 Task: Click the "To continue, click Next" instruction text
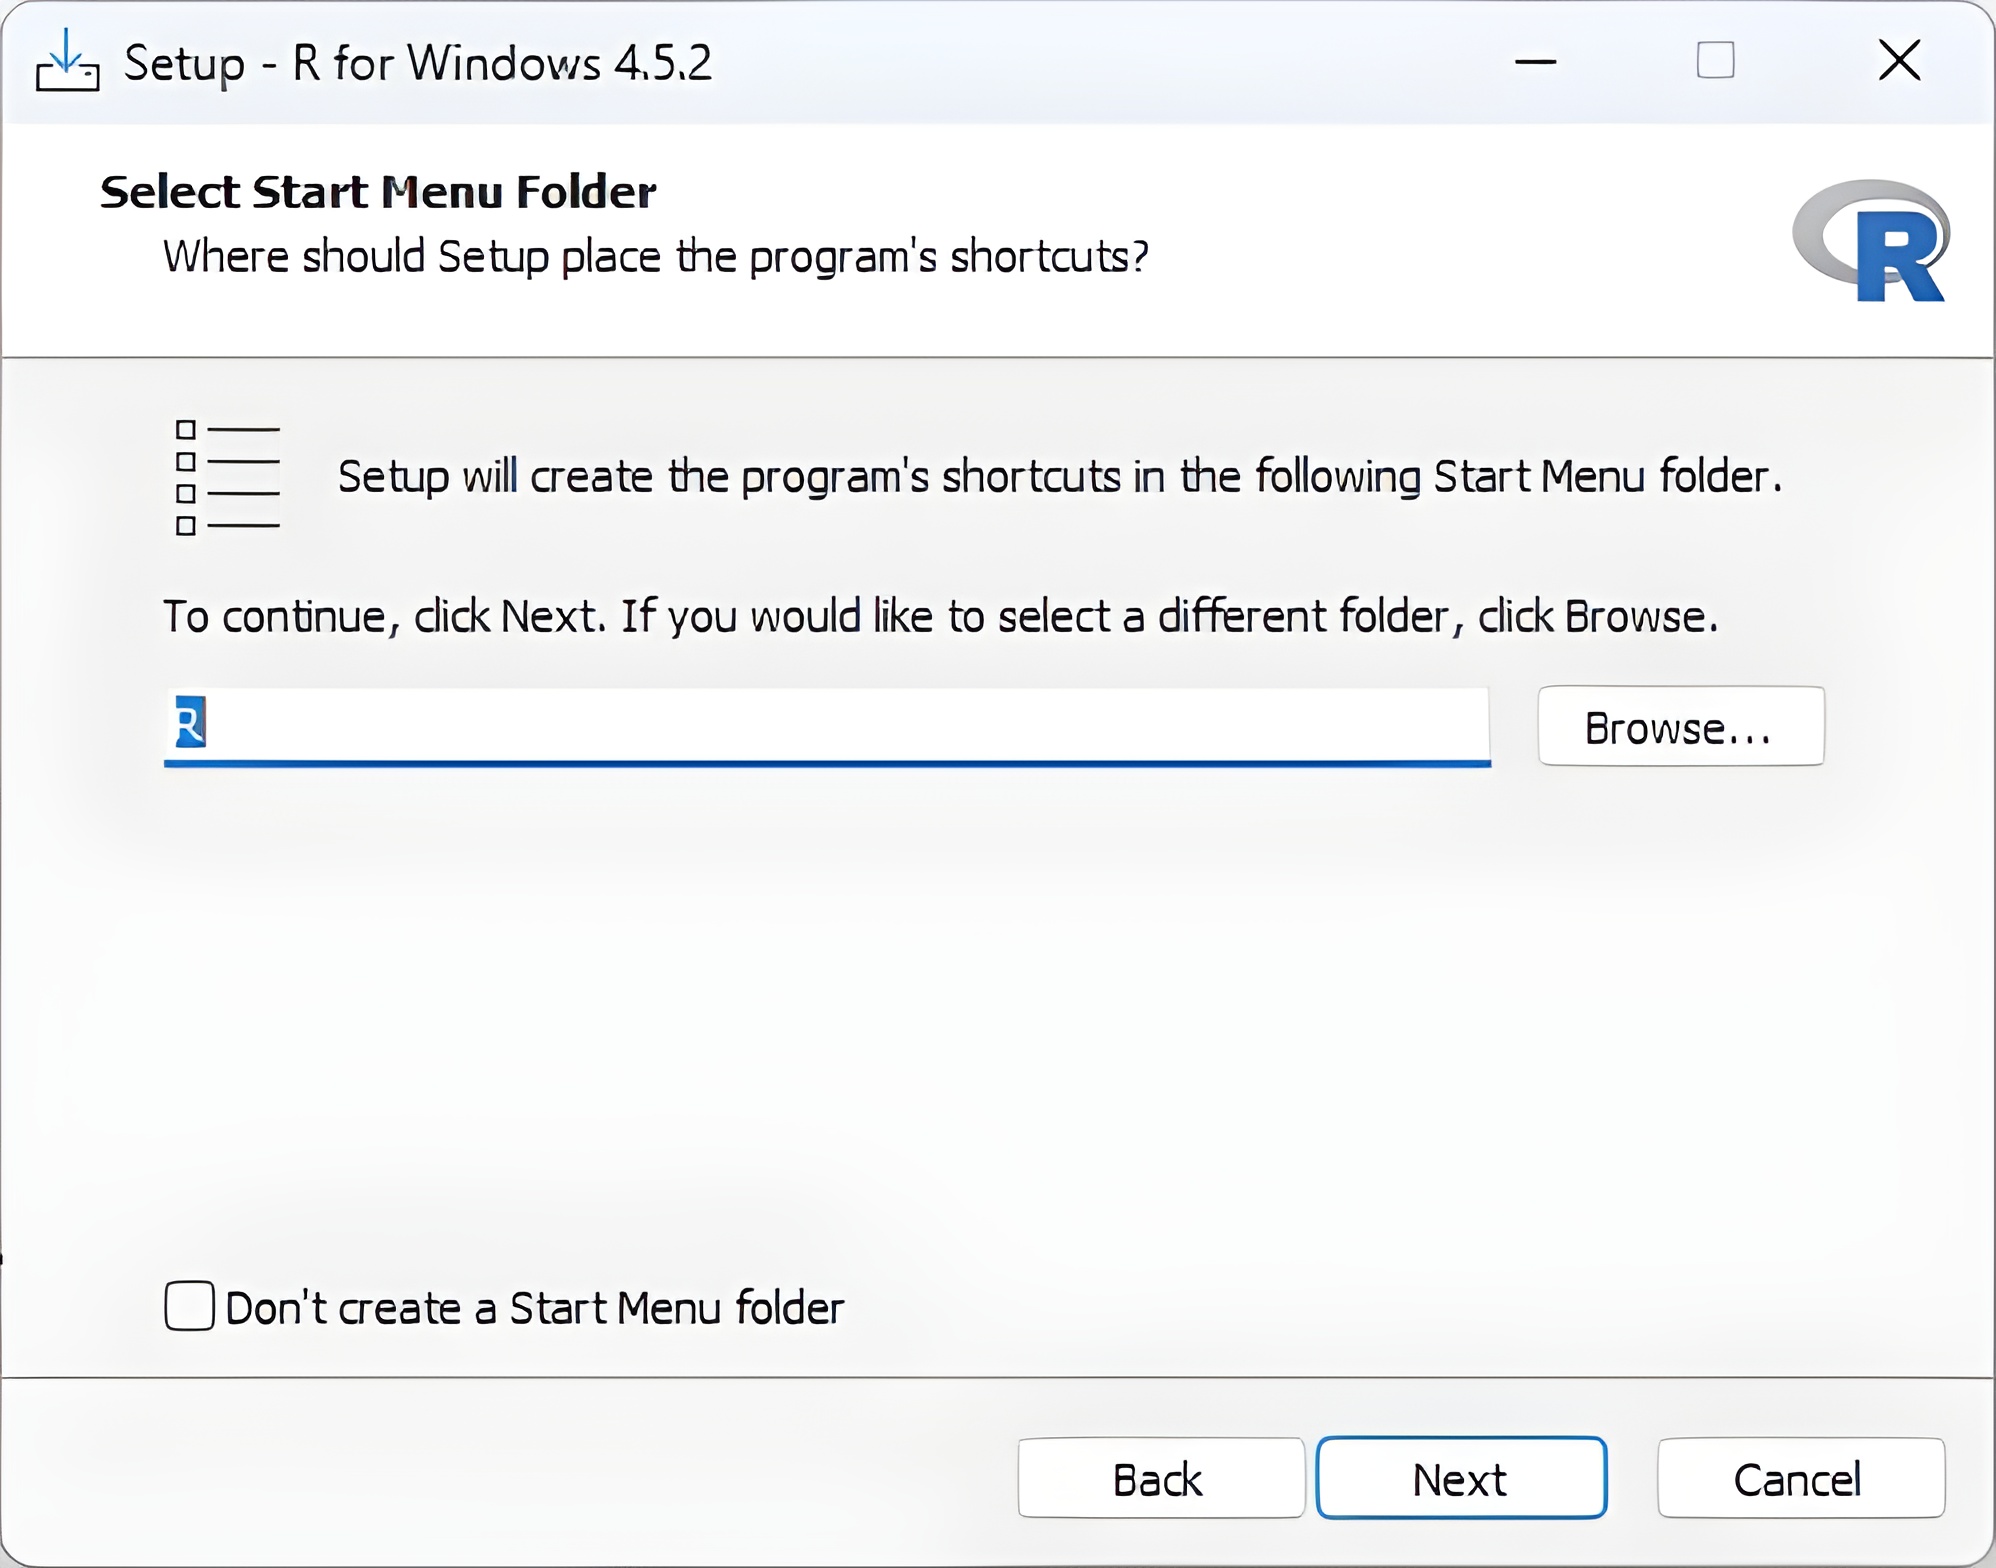[x=939, y=617]
